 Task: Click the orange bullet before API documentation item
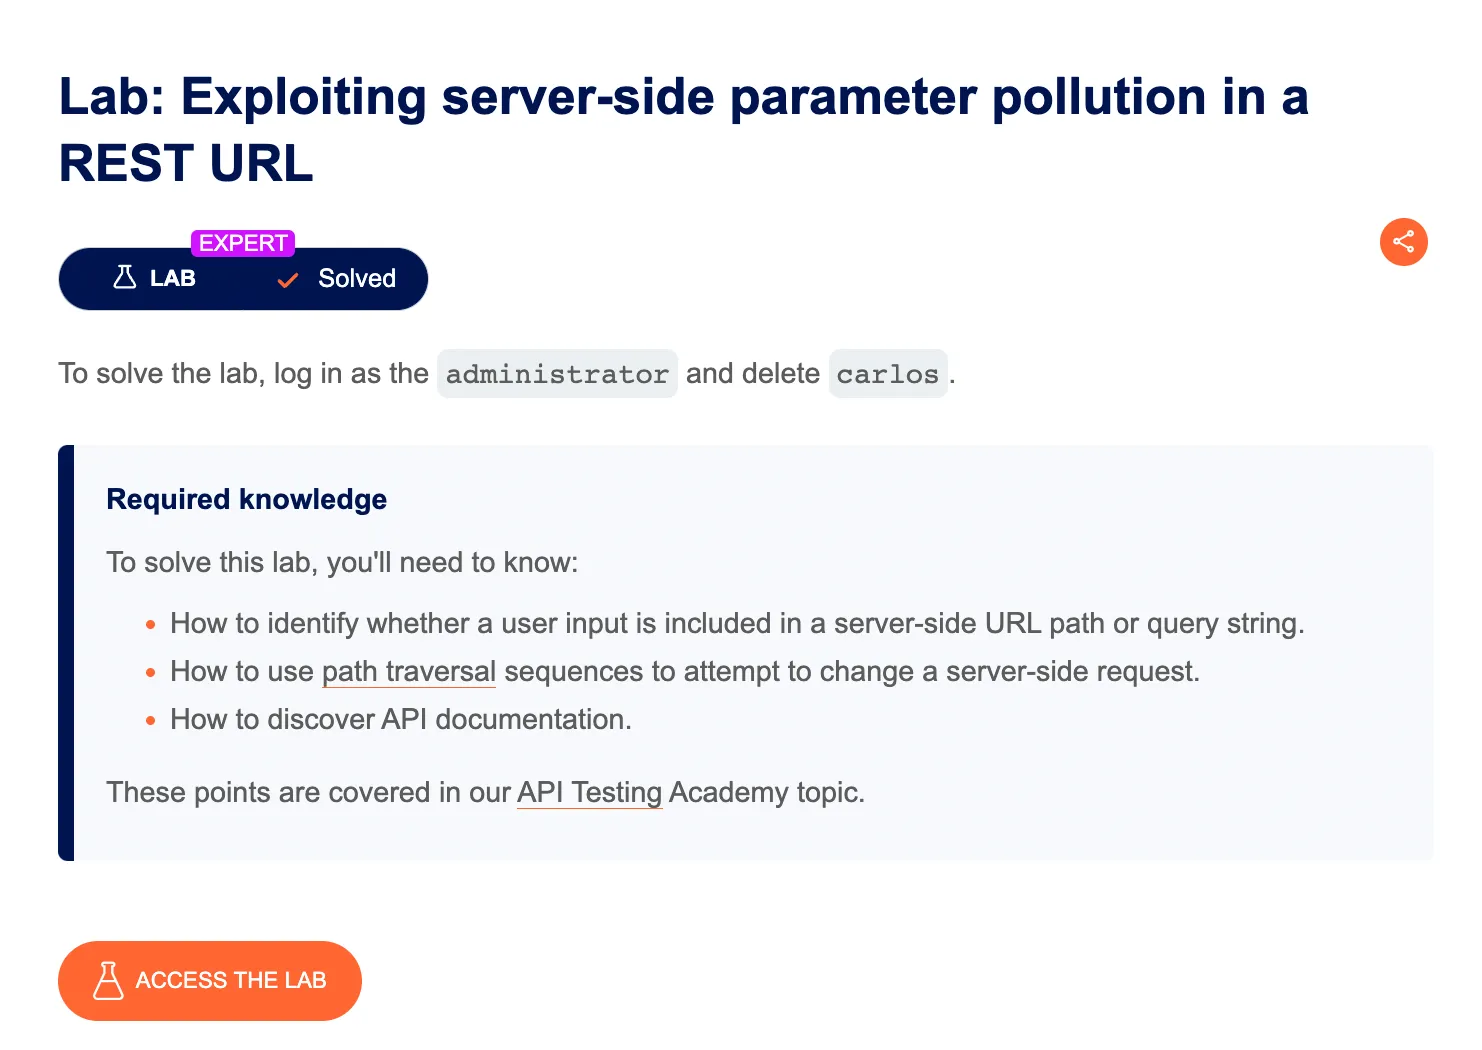(x=151, y=720)
